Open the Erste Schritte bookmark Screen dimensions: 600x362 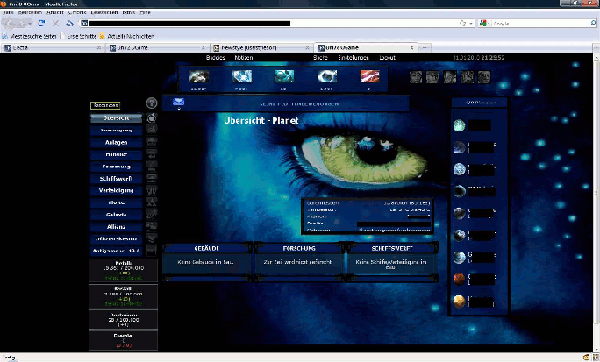(x=79, y=36)
